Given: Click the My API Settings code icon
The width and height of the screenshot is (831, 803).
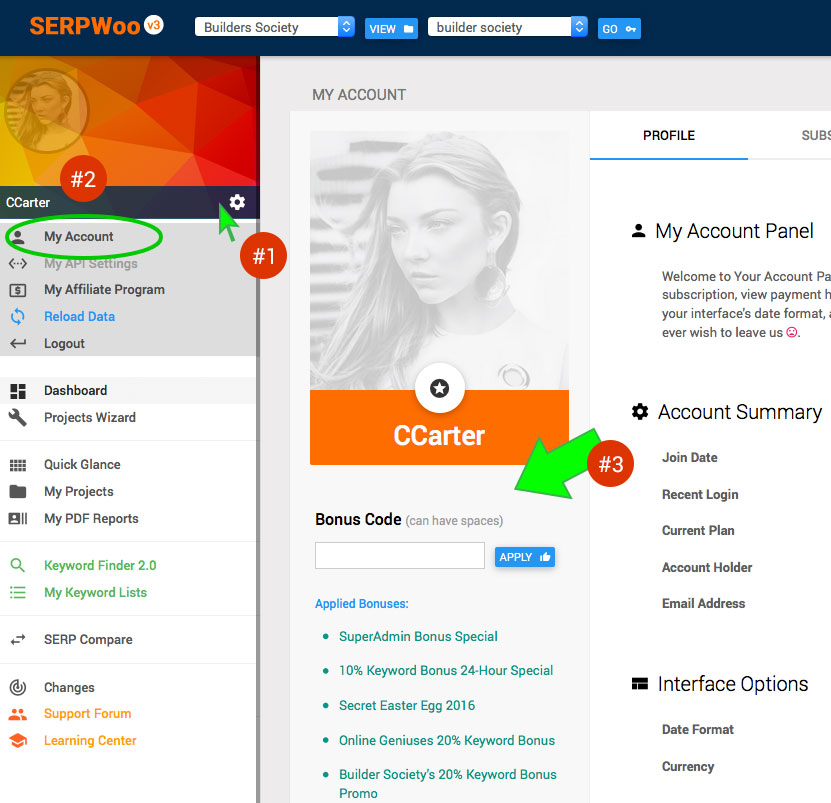Looking at the screenshot, I should [18, 263].
